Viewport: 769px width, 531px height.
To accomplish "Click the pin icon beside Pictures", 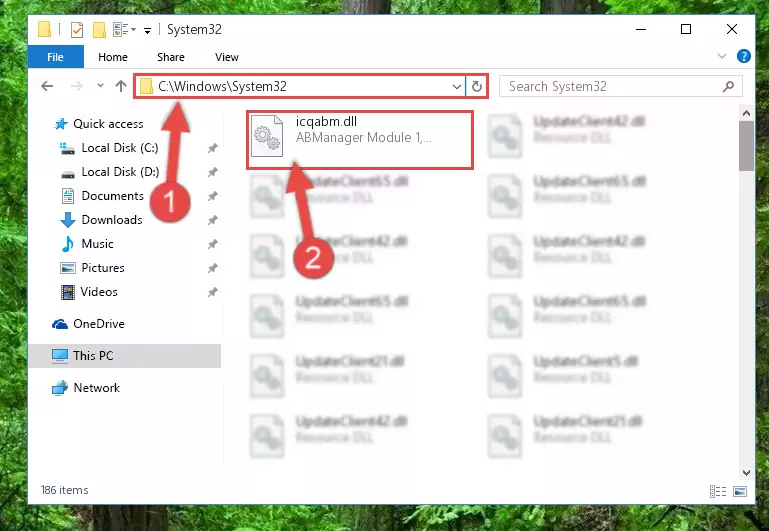I will [x=212, y=268].
